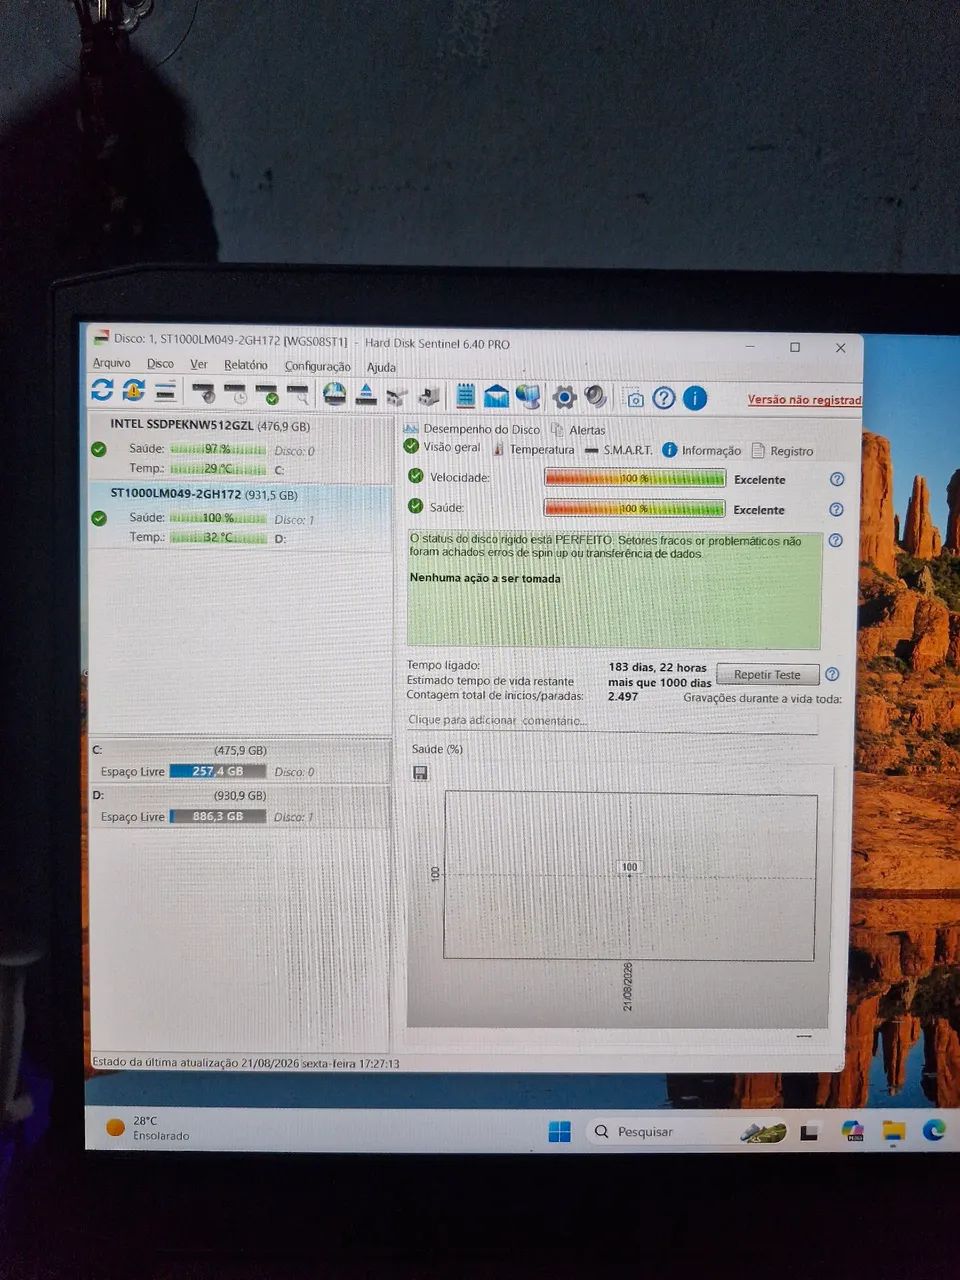960x1280 pixels.
Task: Switch to Temperatura tab
Action: pos(533,450)
